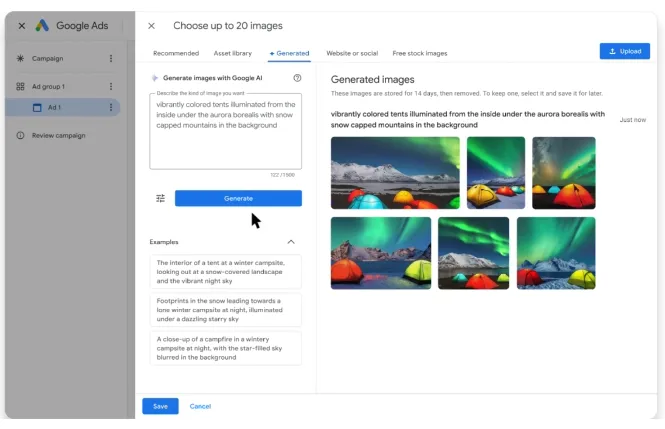Click the Google Ads logo
Screen dimensions: 665x429
click(42, 26)
